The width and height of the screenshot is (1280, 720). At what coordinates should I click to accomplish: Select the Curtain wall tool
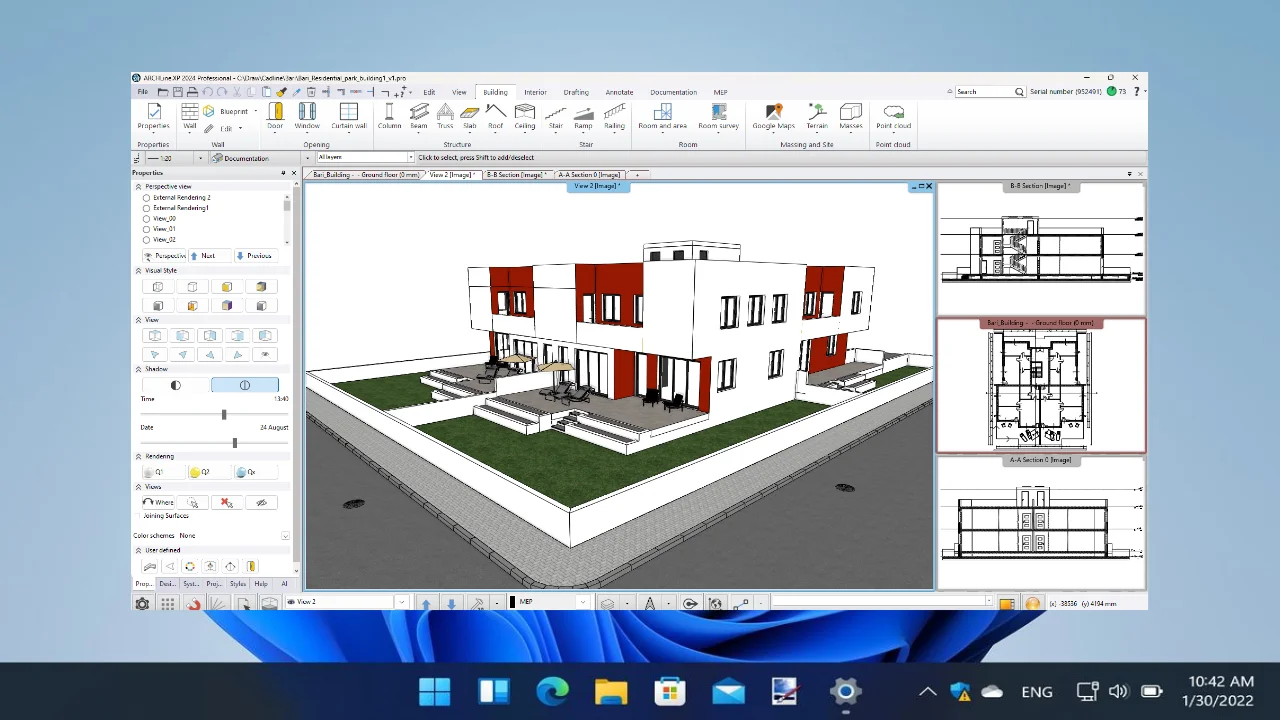tap(349, 116)
